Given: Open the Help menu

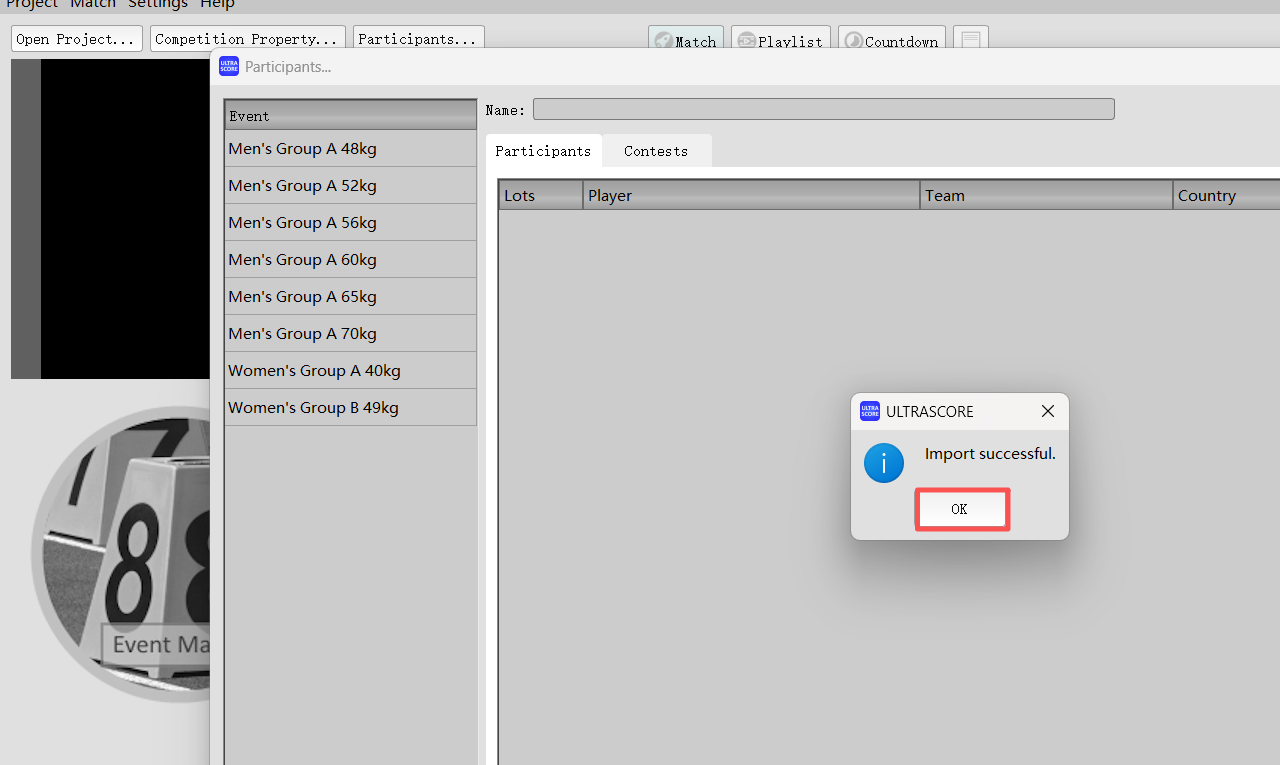Looking at the screenshot, I should point(217,5).
